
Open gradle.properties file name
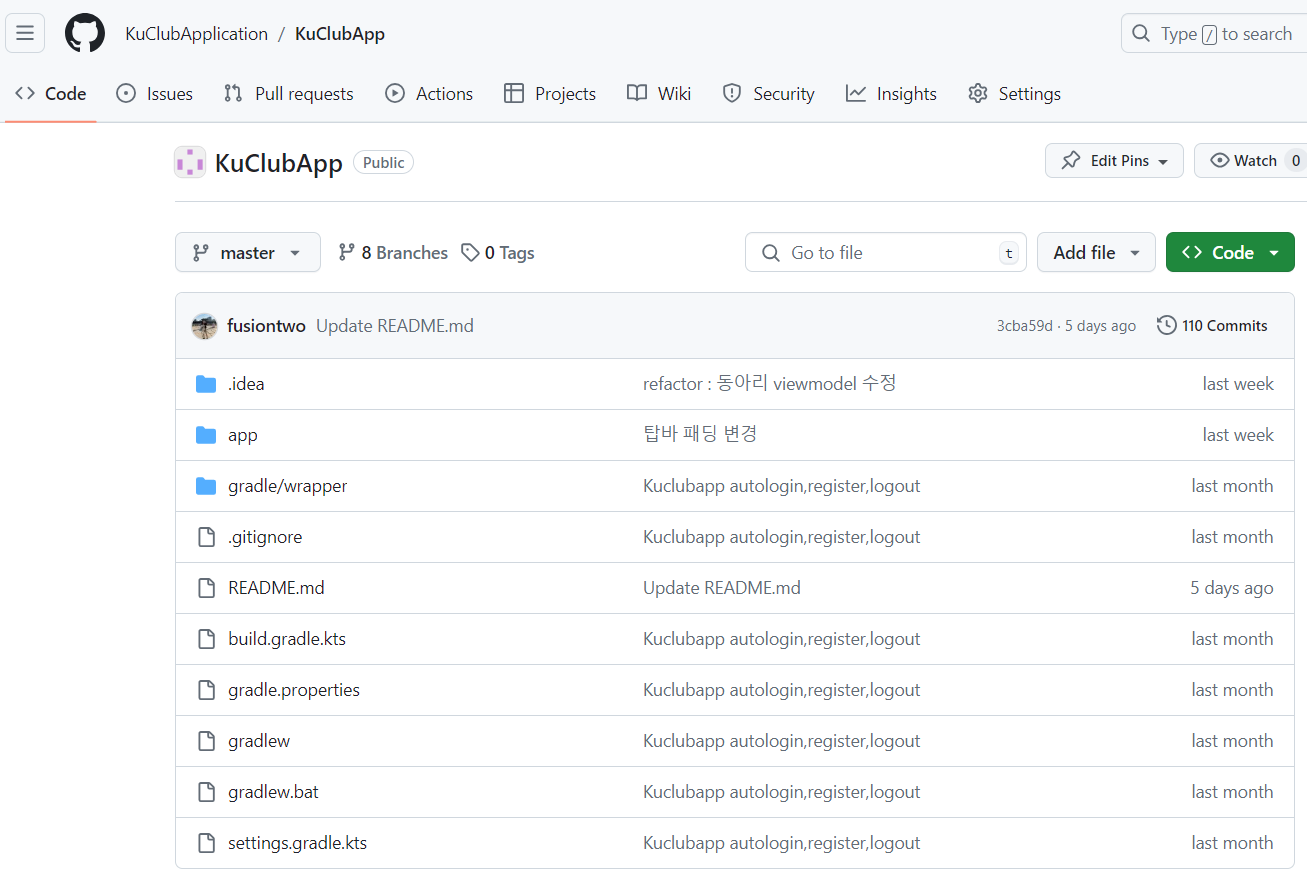point(294,690)
